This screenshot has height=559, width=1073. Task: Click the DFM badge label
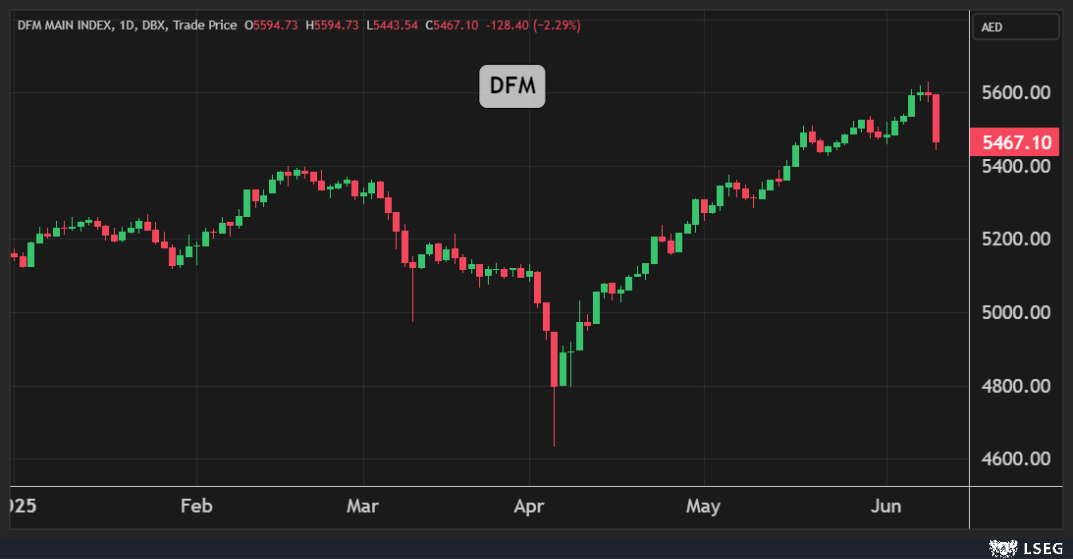[x=512, y=87]
